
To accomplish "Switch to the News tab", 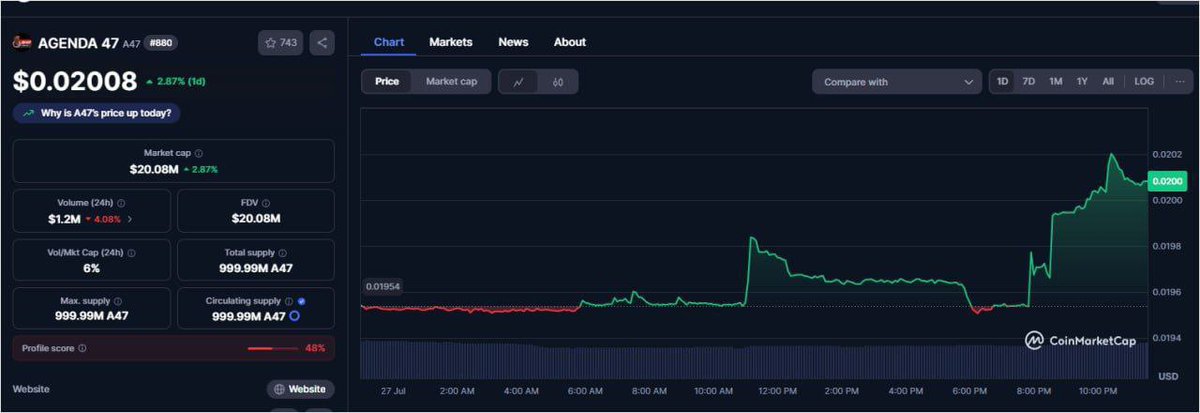I will click(x=513, y=42).
